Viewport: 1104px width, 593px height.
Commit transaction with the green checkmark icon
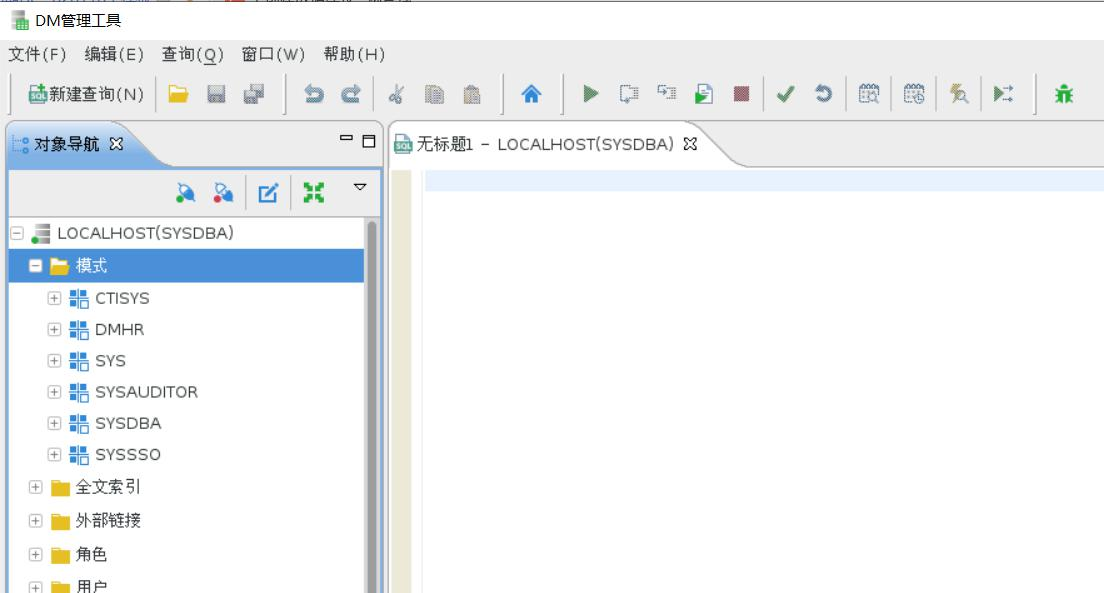[786, 94]
